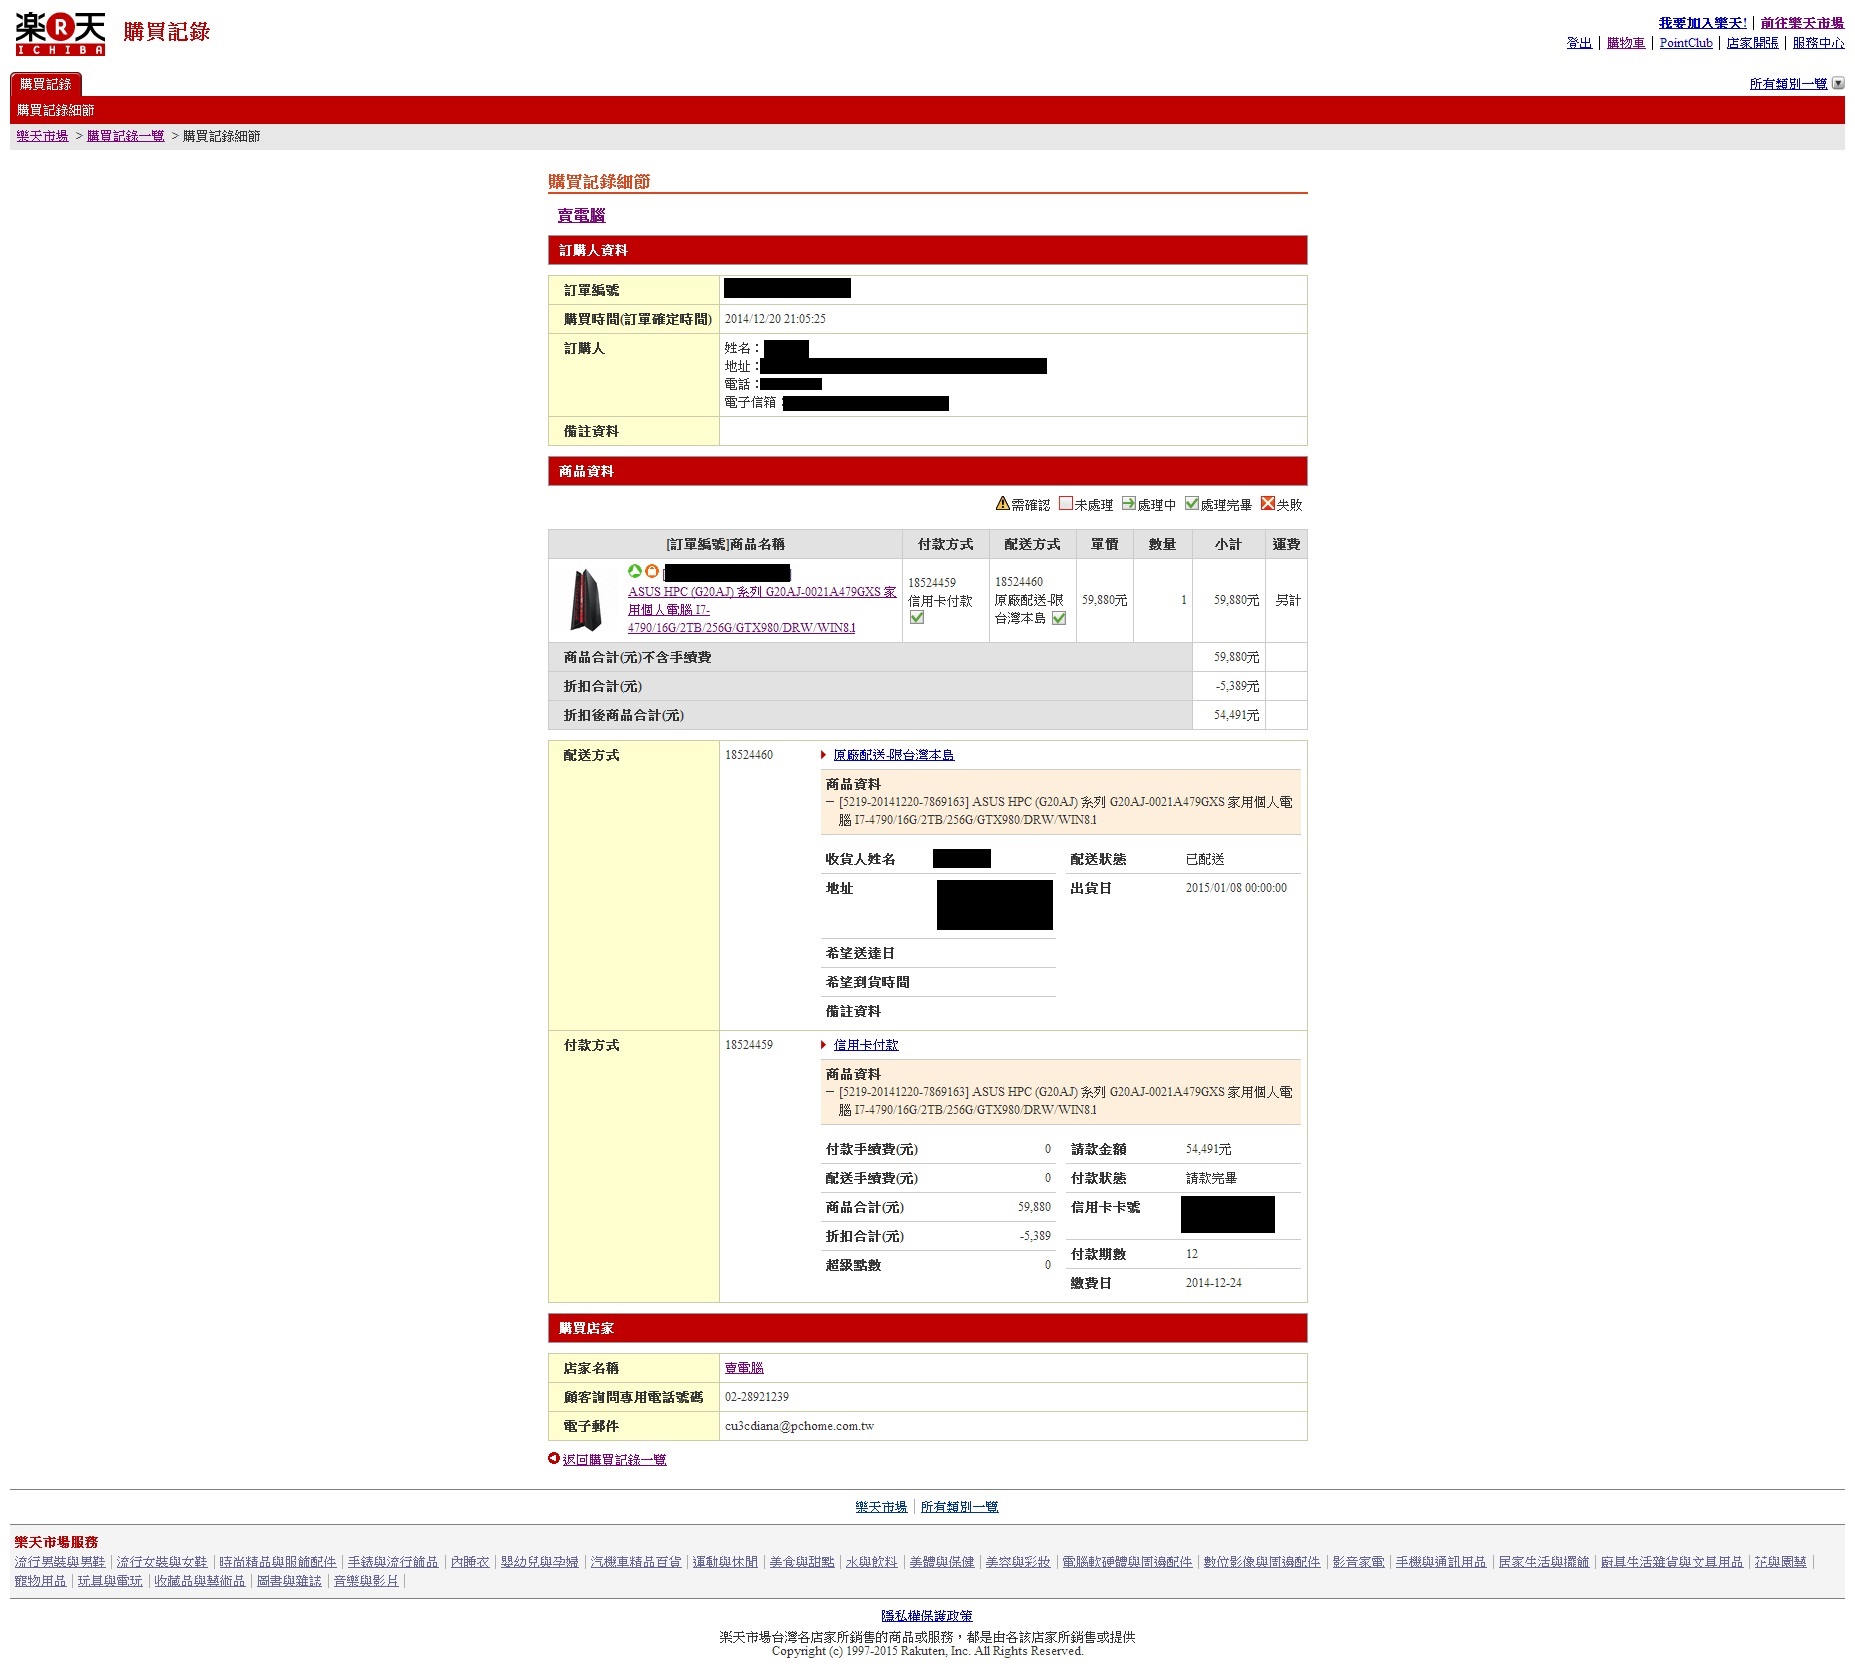Open 汽機車精品百貨 category link
This screenshot has height=1668, width=1855.
click(x=636, y=1562)
